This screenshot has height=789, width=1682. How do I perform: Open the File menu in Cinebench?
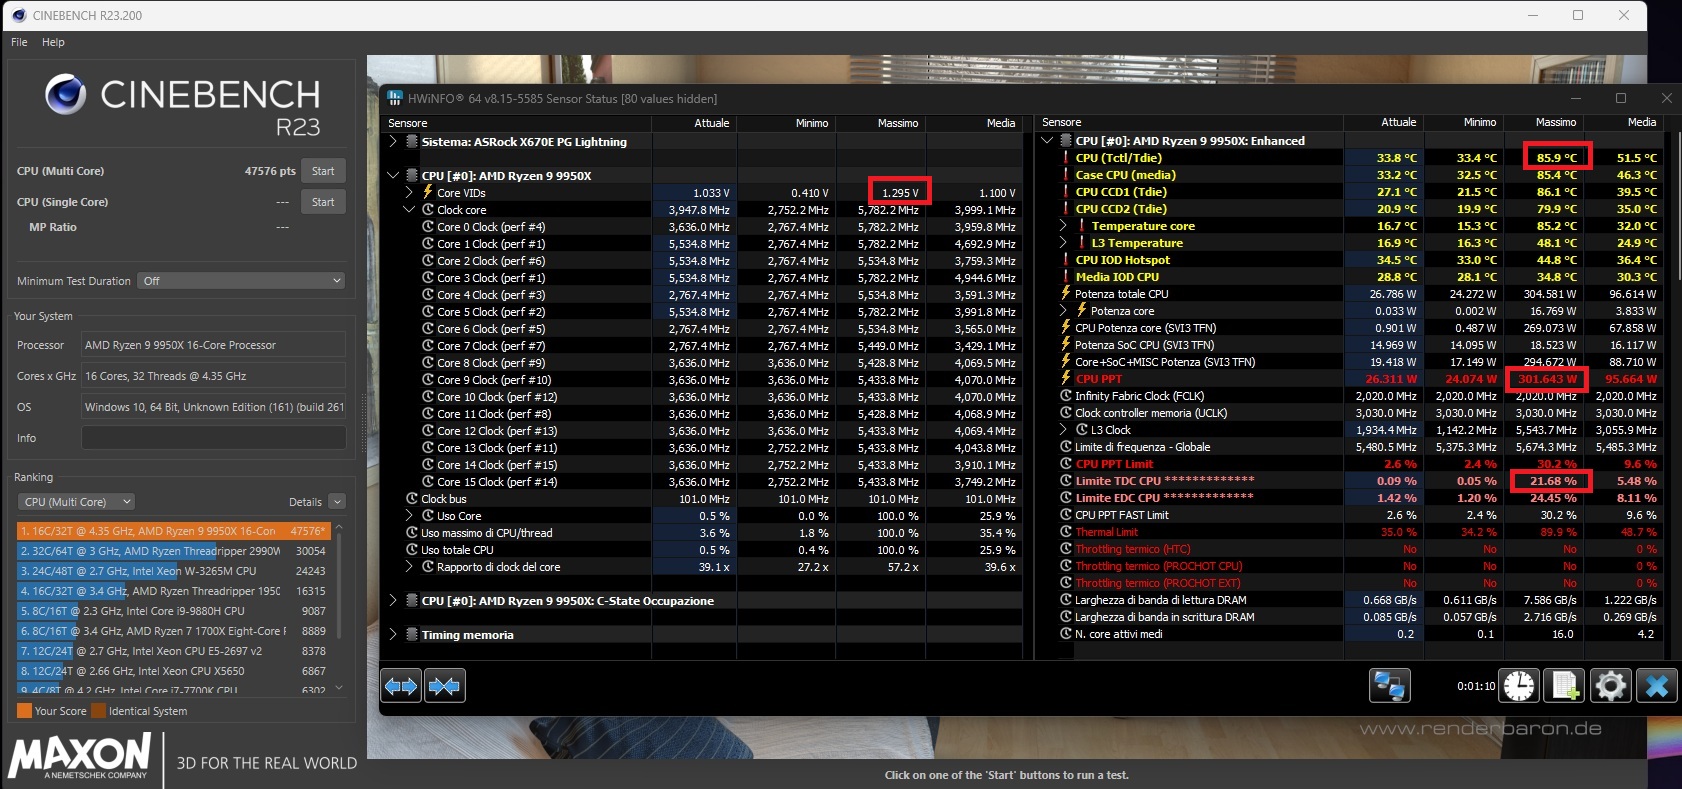coord(19,42)
